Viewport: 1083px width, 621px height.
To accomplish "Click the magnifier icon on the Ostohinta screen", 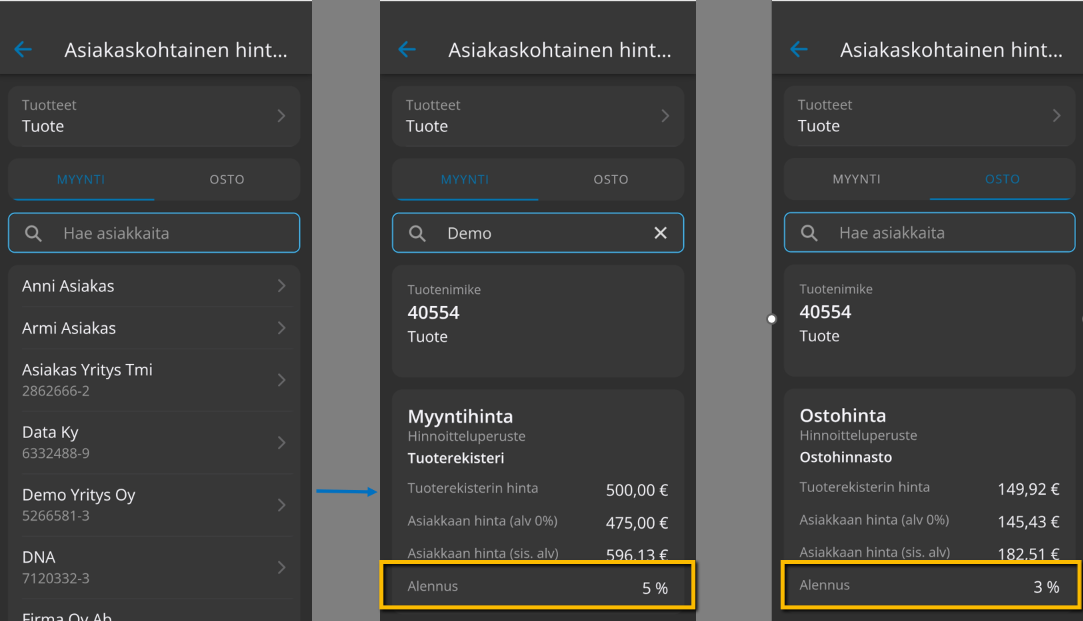I will click(809, 233).
